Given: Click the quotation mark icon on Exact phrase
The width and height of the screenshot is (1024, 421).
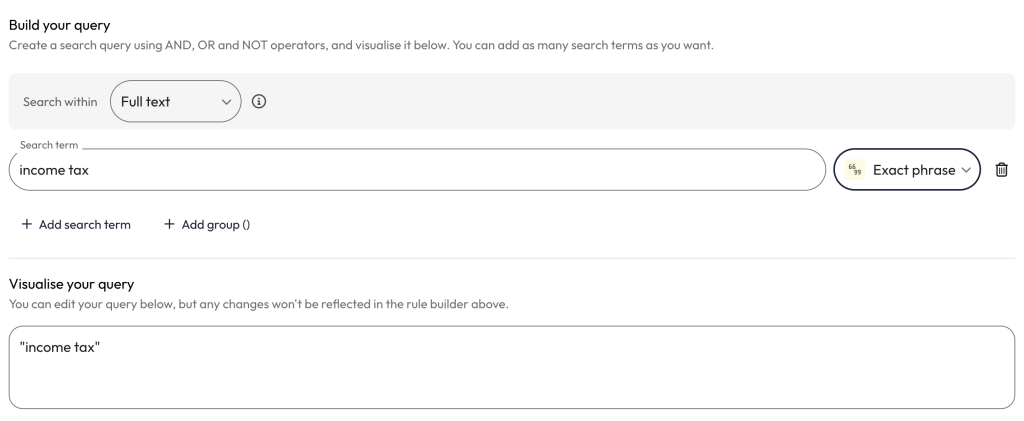Looking at the screenshot, I should (x=854, y=170).
